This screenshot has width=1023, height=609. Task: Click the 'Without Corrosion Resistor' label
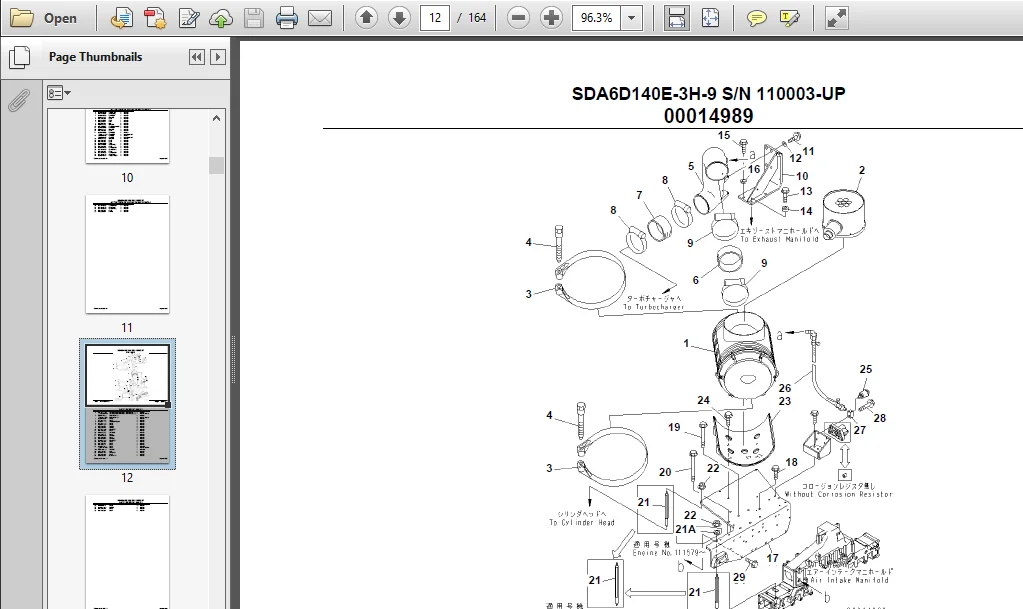pos(838,494)
